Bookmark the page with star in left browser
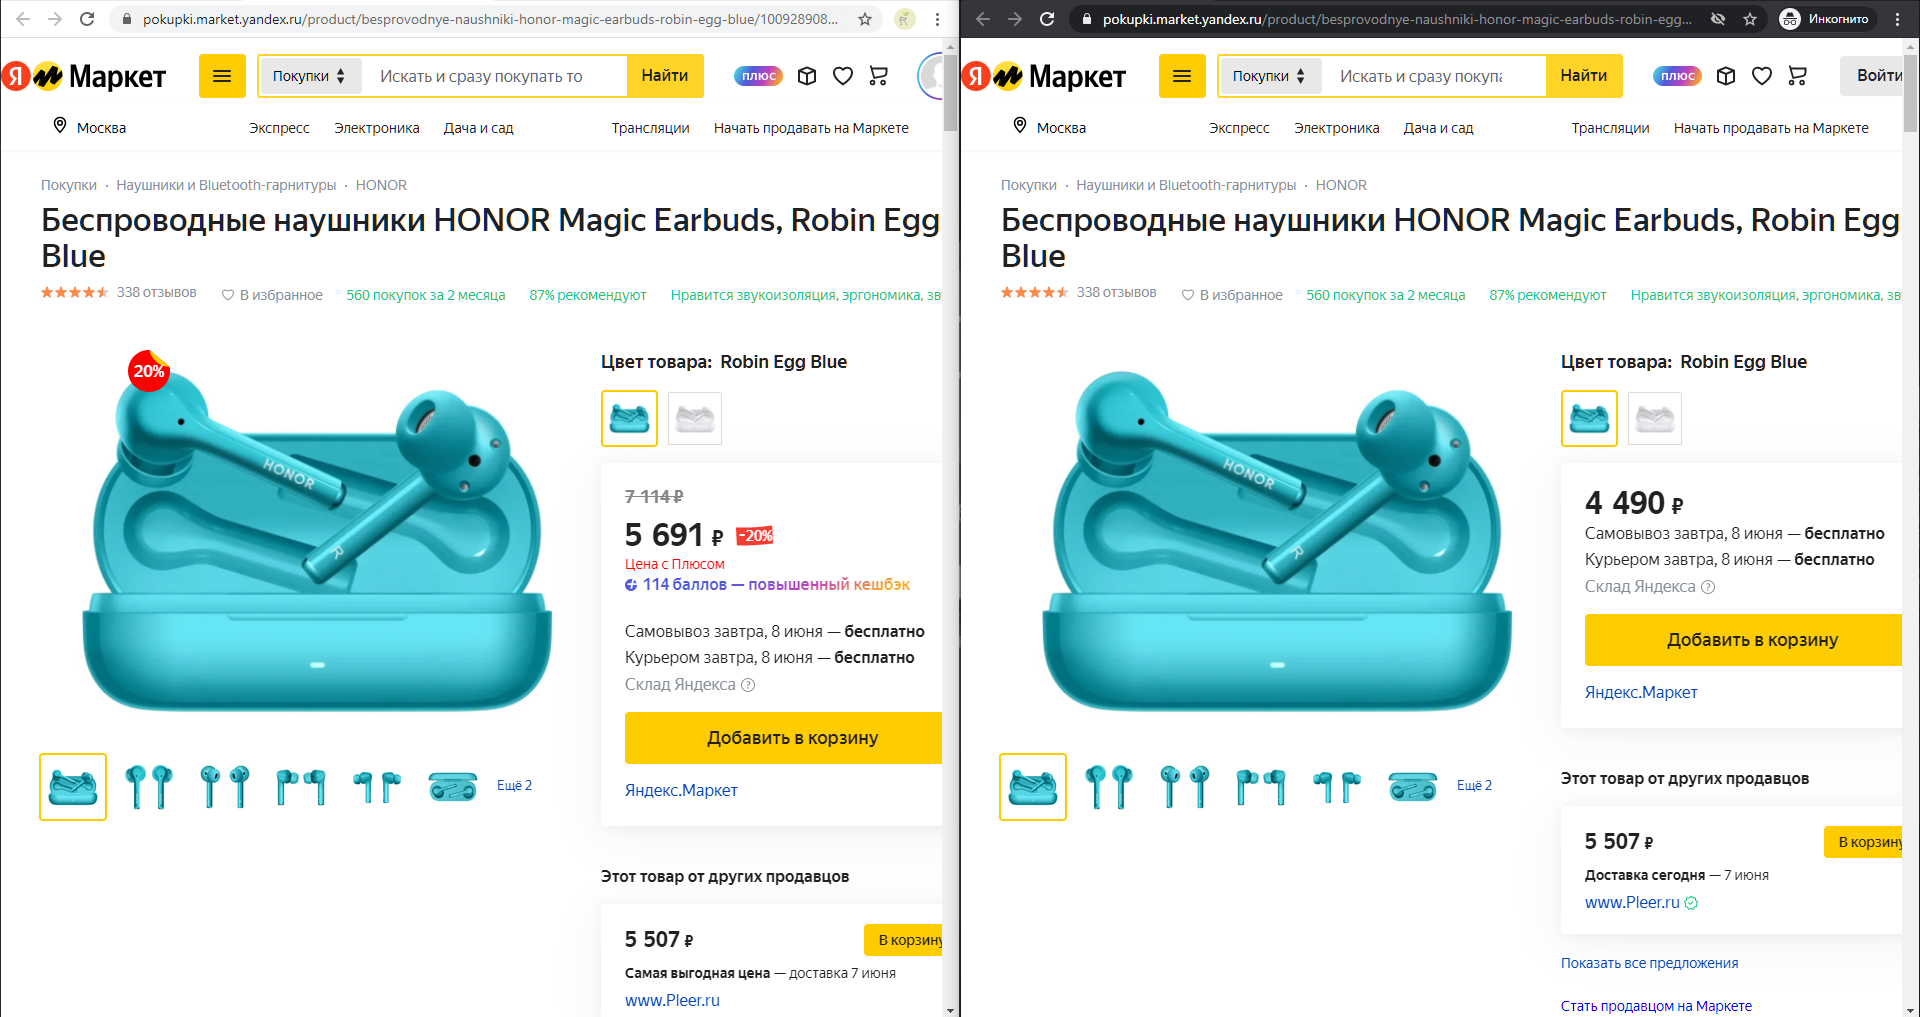This screenshot has width=1920, height=1017. tap(865, 19)
